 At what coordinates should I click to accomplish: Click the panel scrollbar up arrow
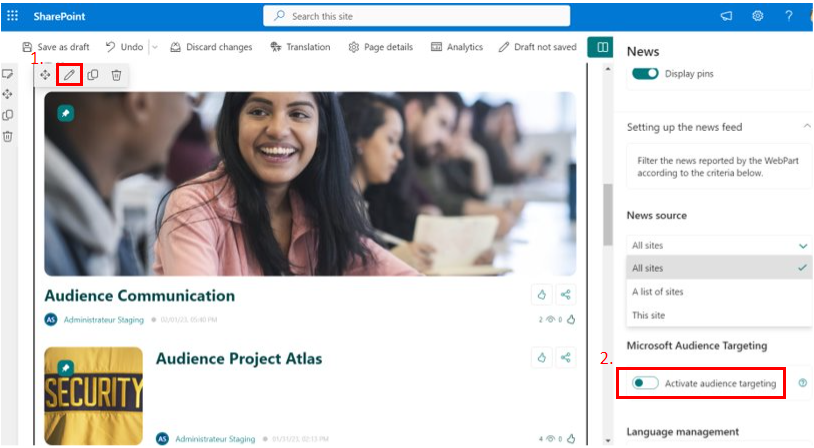click(608, 69)
